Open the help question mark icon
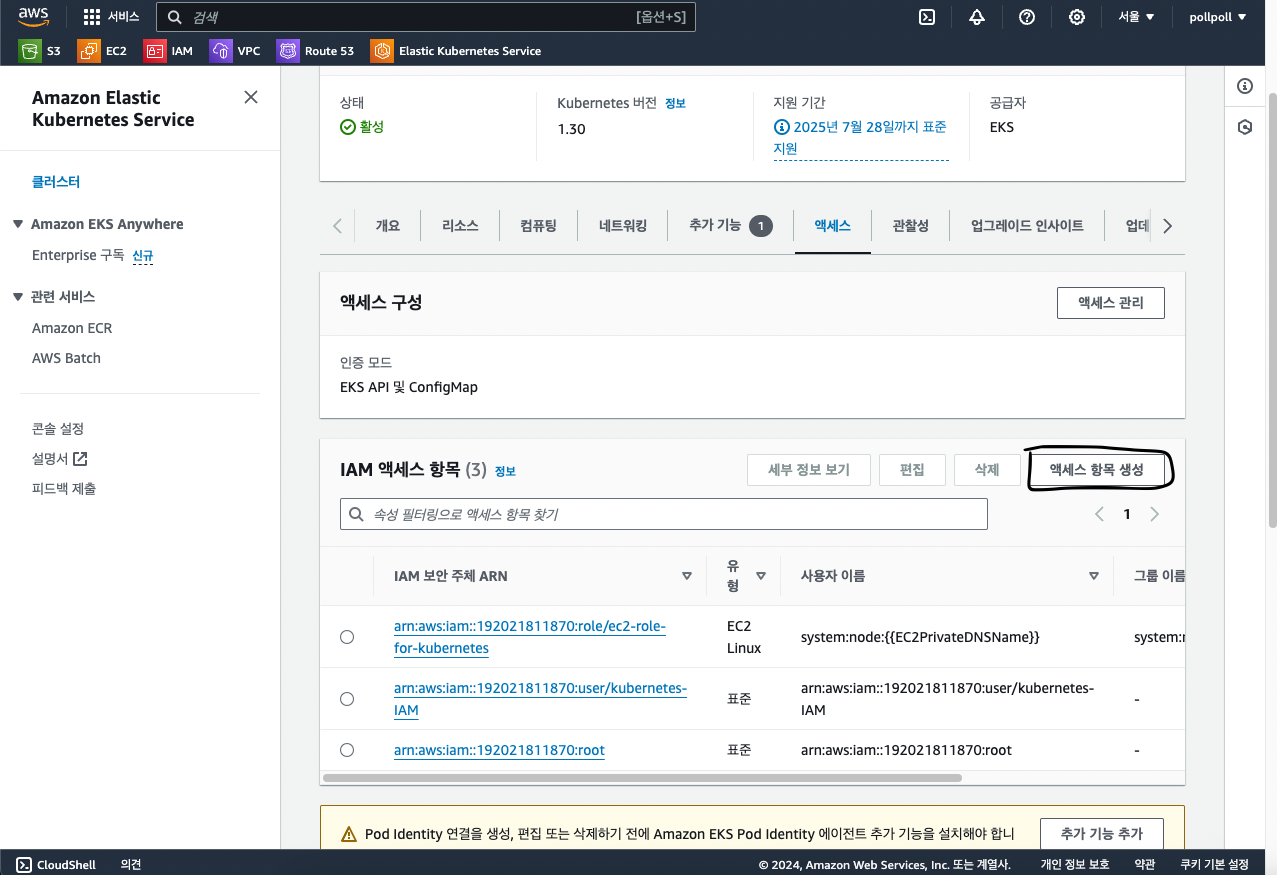 [x=1026, y=17]
